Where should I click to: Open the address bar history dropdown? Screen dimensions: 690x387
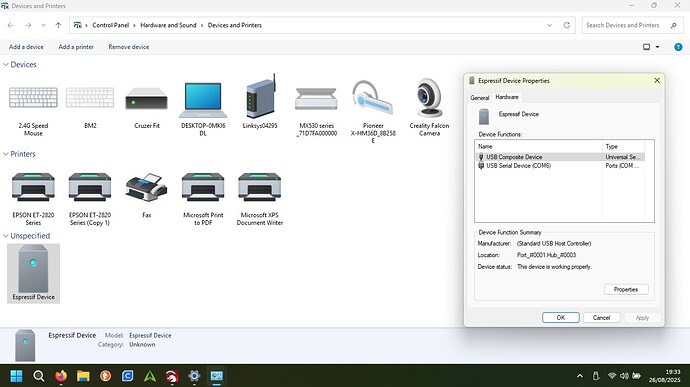549,26
